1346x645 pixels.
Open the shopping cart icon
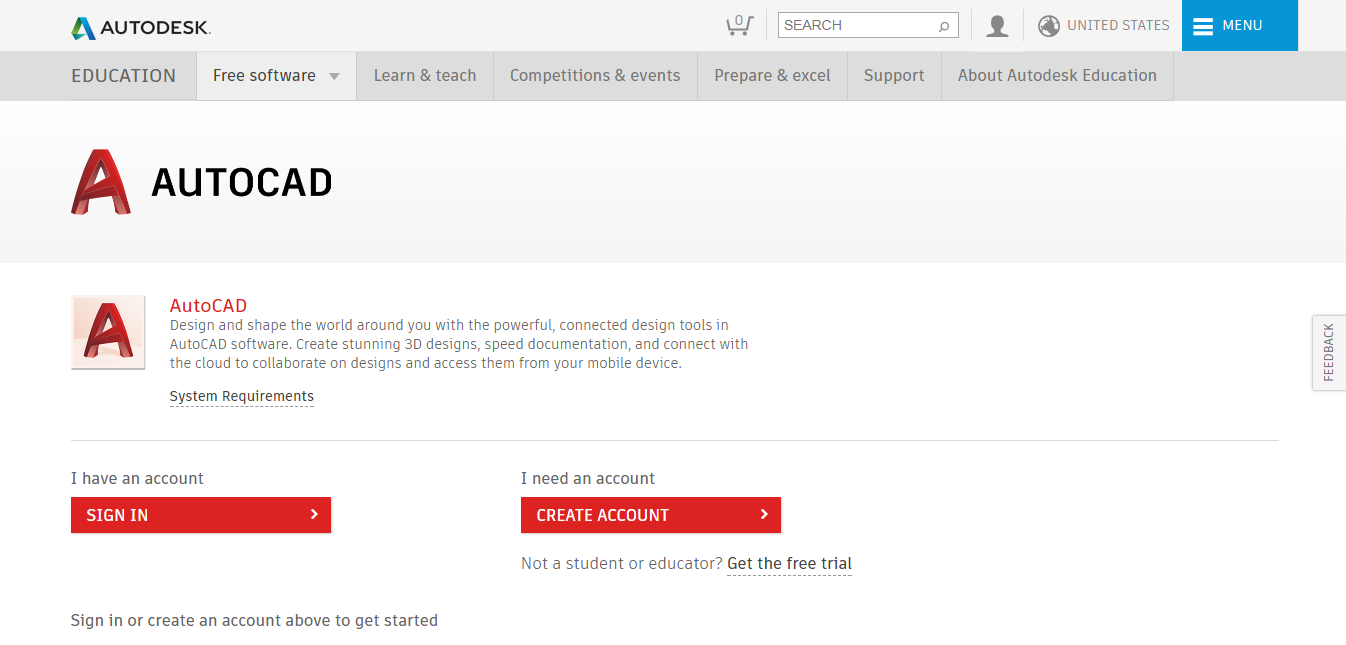pyautogui.click(x=739, y=25)
